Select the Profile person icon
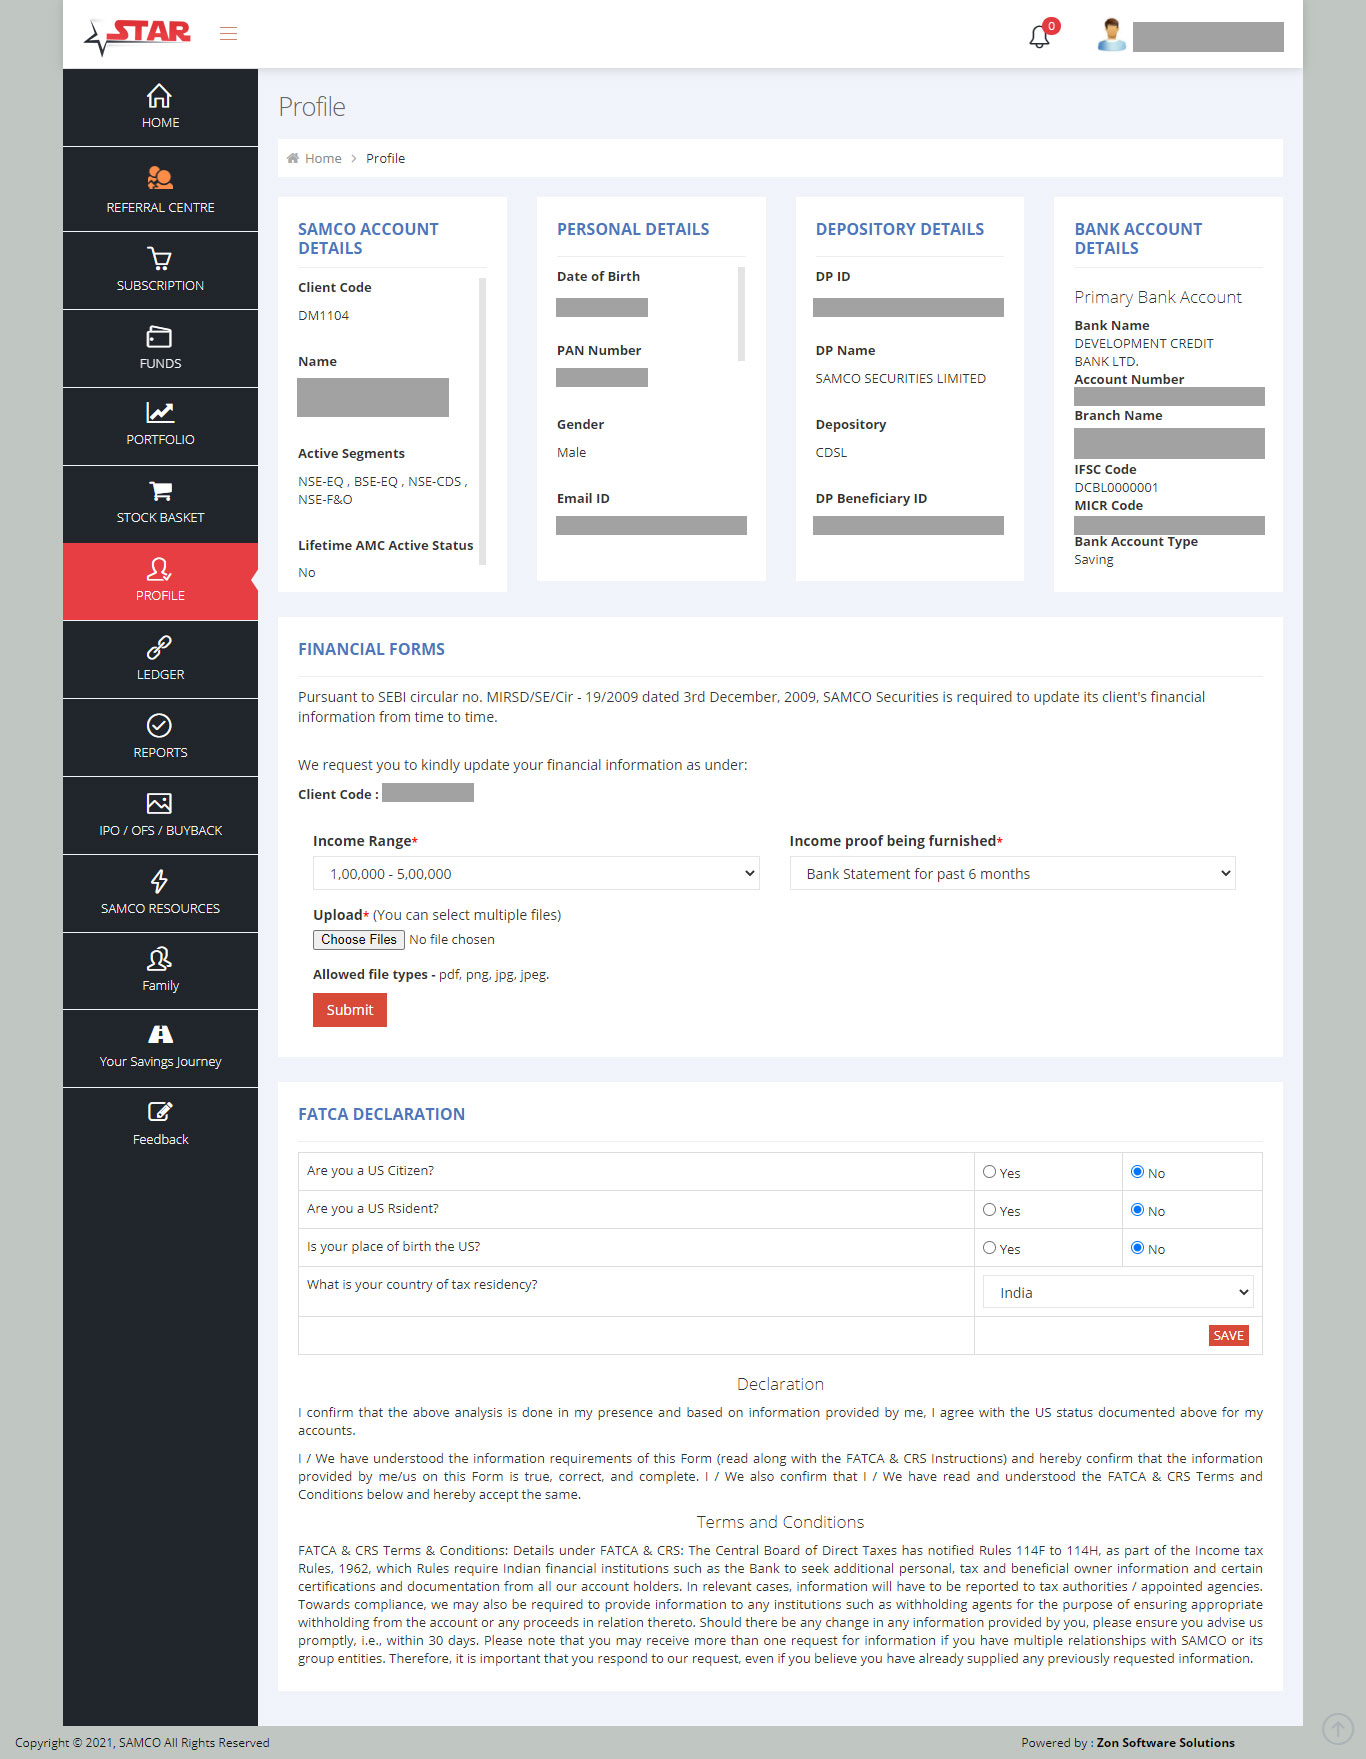This screenshot has width=1366, height=1759. [159, 569]
